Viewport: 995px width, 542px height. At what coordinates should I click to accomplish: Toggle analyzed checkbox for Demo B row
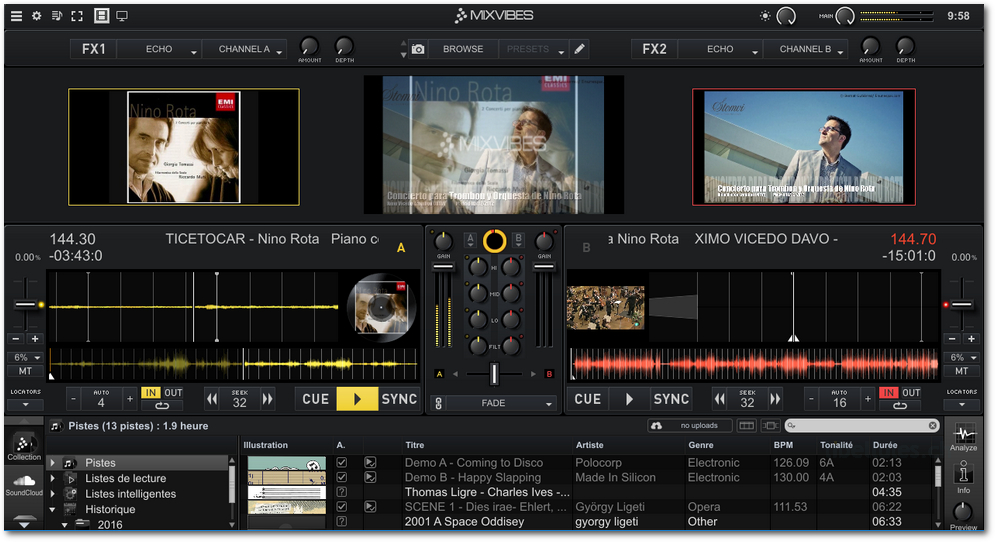click(x=341, y=477)
